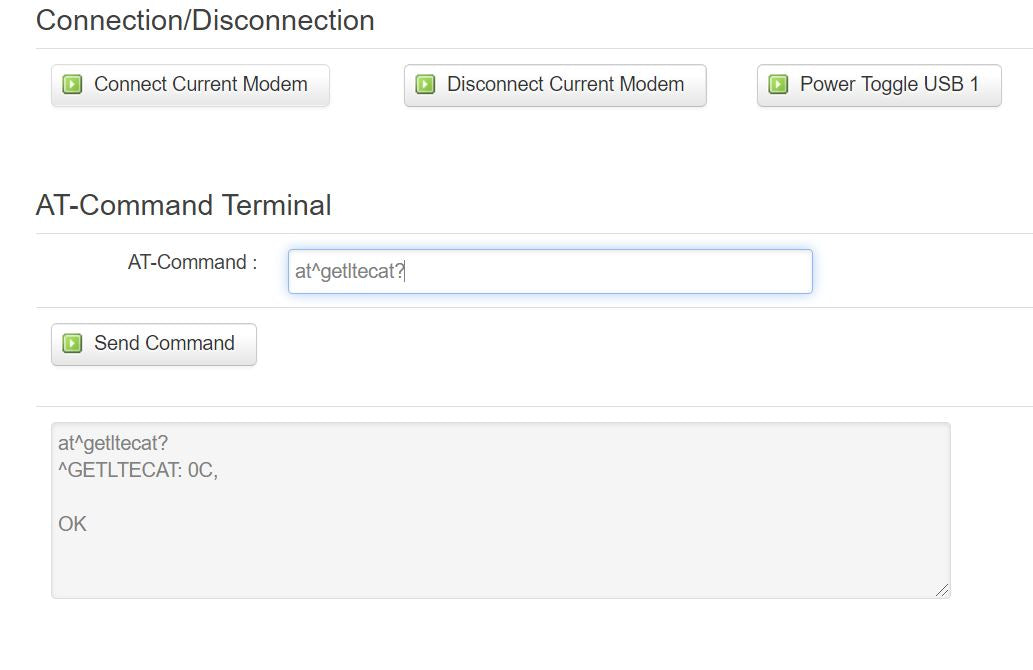Click inside the gray response output area
Screen dimensions: 1033x670
501,511
